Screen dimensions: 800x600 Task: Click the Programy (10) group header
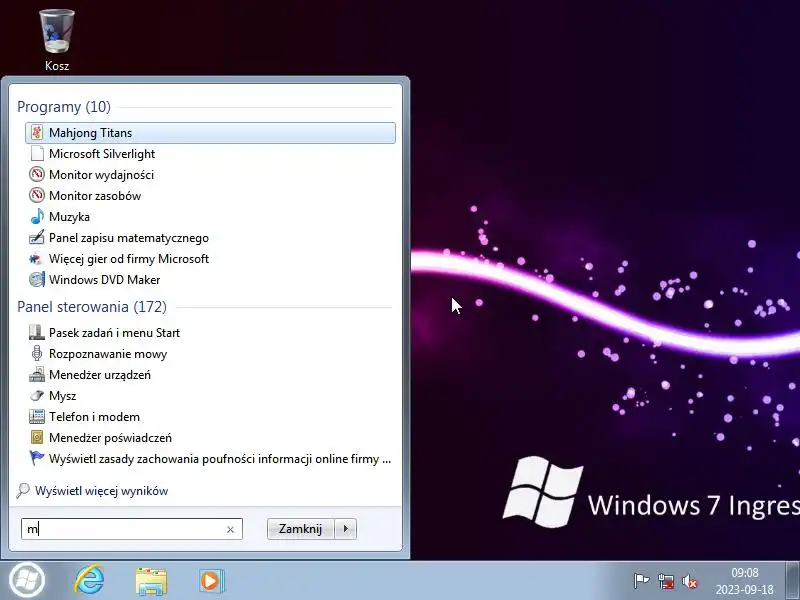[x=64, y=107]
